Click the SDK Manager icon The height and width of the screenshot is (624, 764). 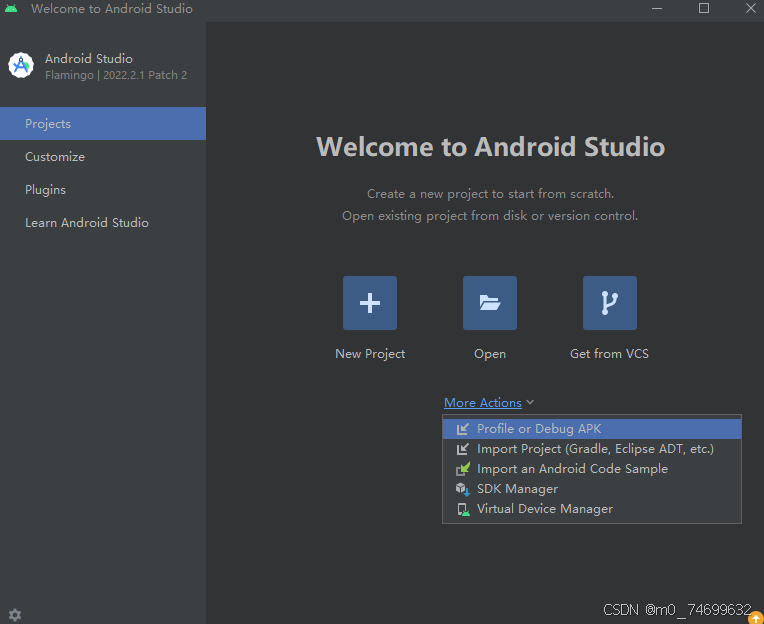[462, 489]
